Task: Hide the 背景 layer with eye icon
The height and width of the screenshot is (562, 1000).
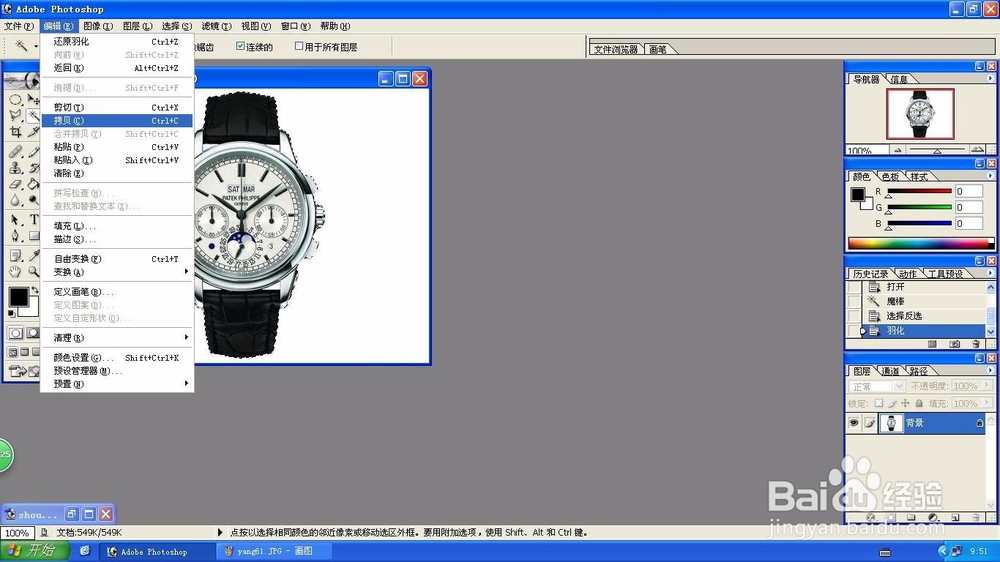Action: pos(854,423)
